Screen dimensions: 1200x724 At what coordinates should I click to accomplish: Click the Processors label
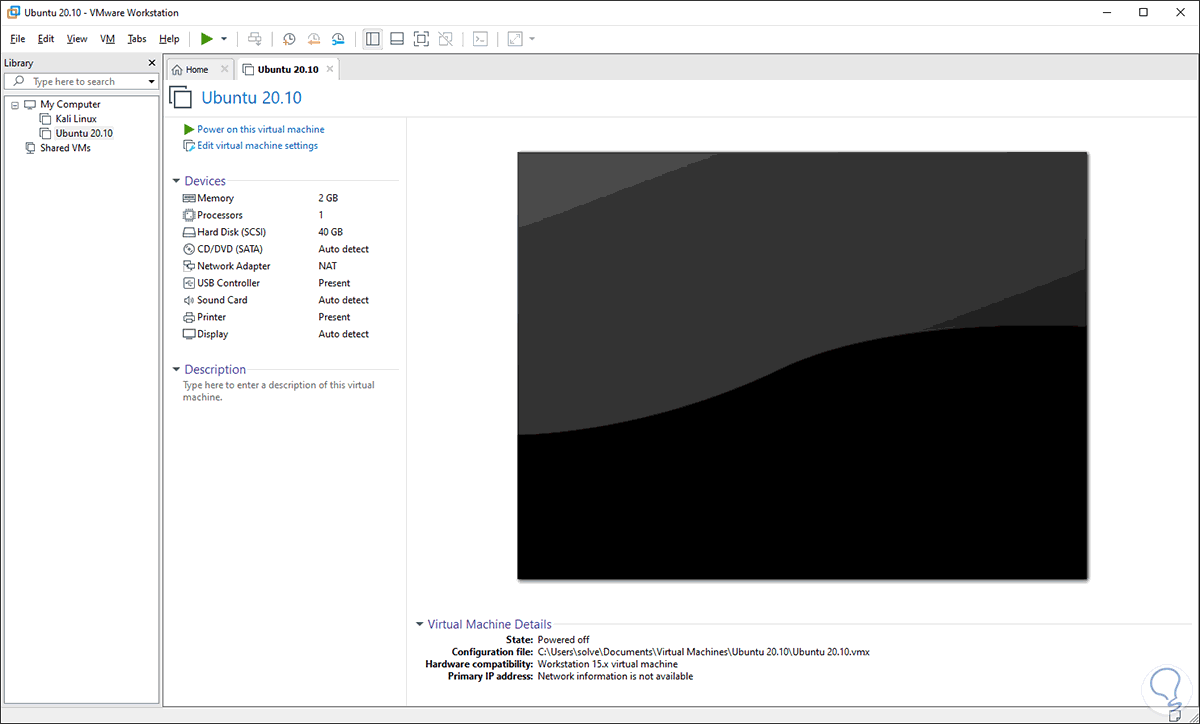click(220, 215)
